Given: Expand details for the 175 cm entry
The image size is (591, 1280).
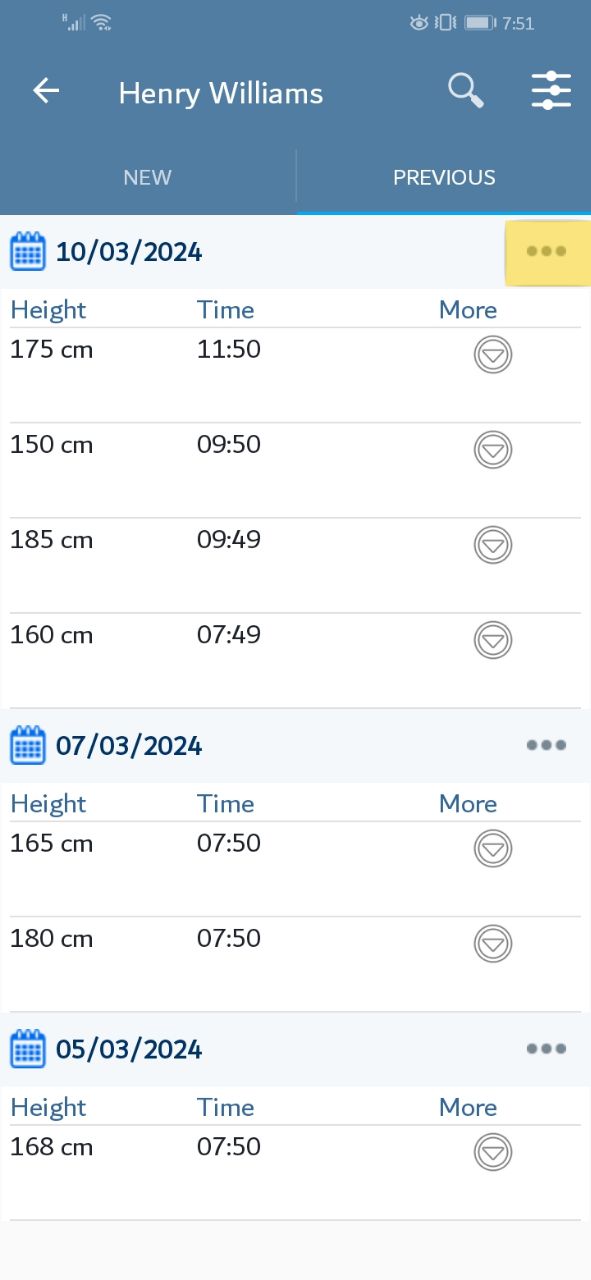Looking at the screenshot, I should [492, 354].
